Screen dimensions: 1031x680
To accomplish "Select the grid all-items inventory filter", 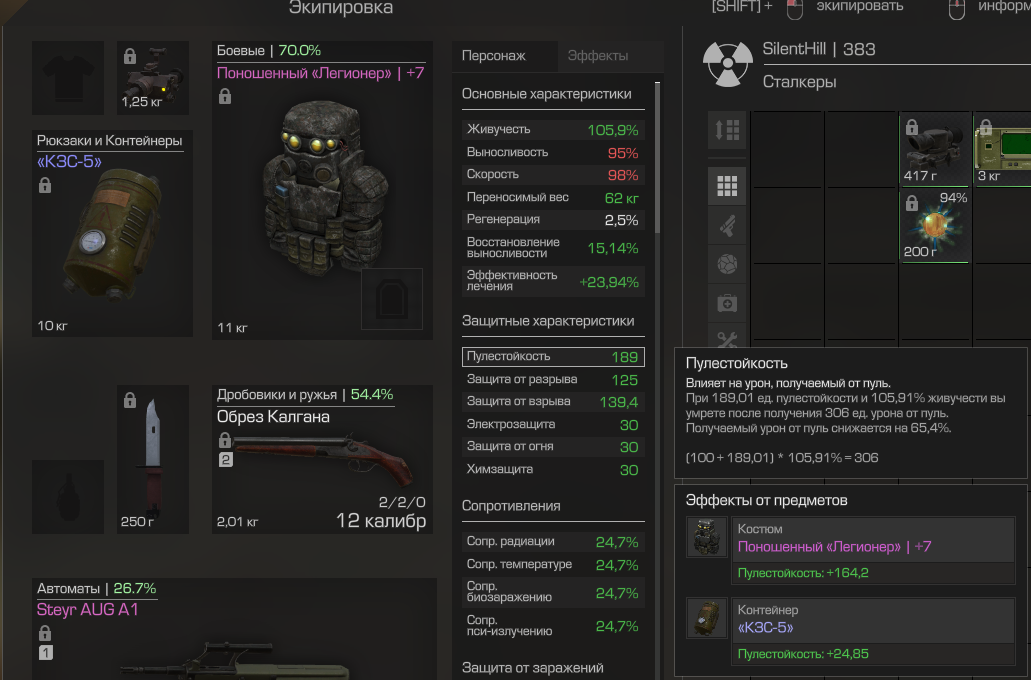I will [x=727, y=186].
